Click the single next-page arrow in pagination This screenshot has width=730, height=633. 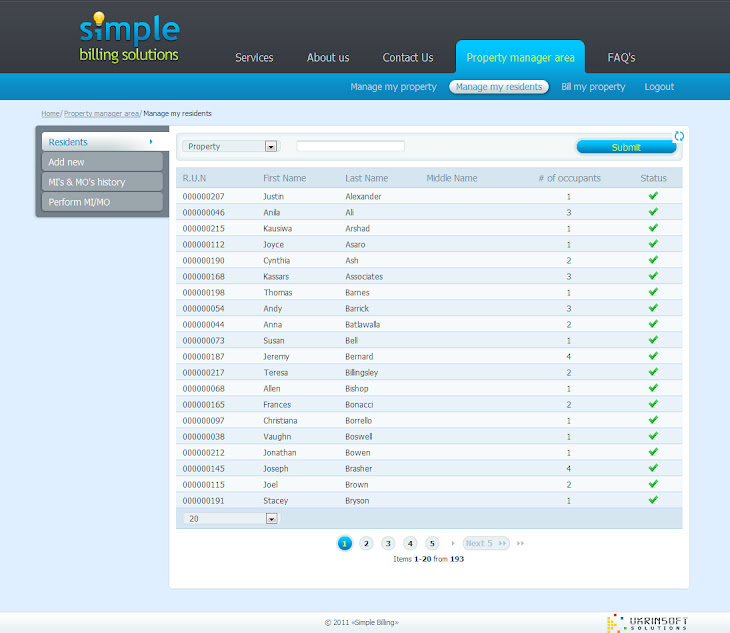(x=453, y=543)
